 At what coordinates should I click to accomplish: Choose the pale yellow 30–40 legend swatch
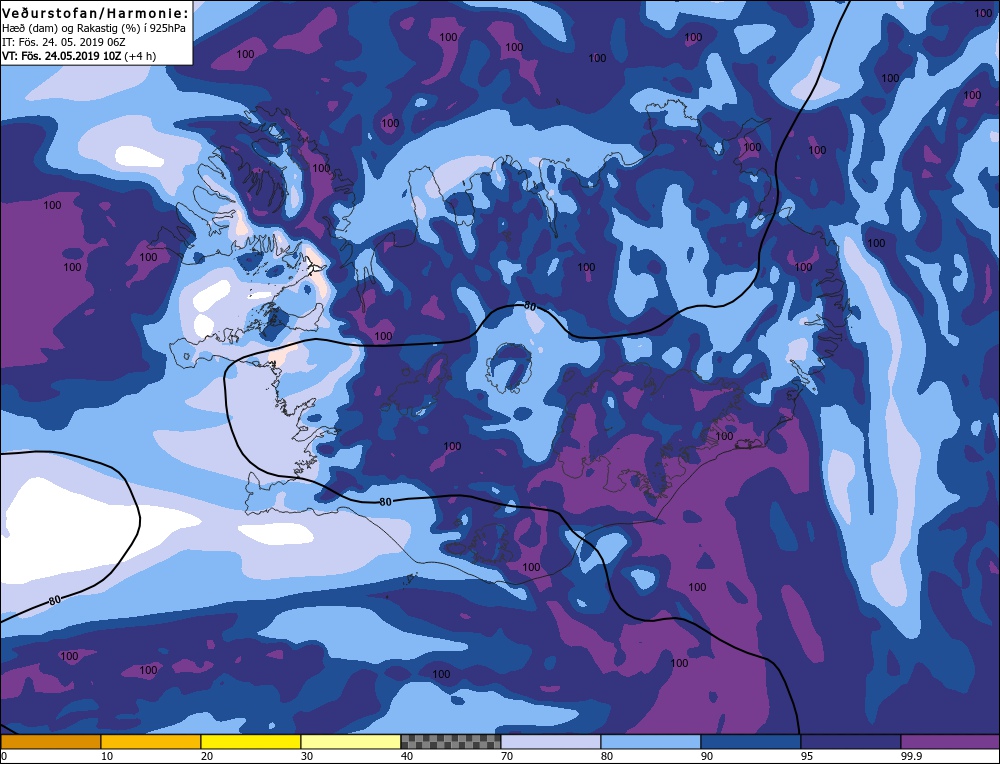coord(351,742)
